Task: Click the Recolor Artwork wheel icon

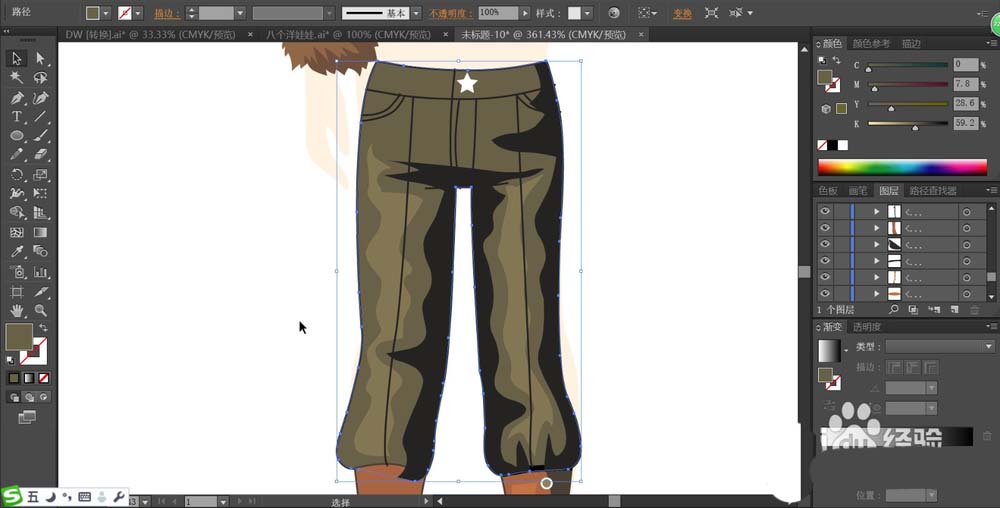Action: 614,13
